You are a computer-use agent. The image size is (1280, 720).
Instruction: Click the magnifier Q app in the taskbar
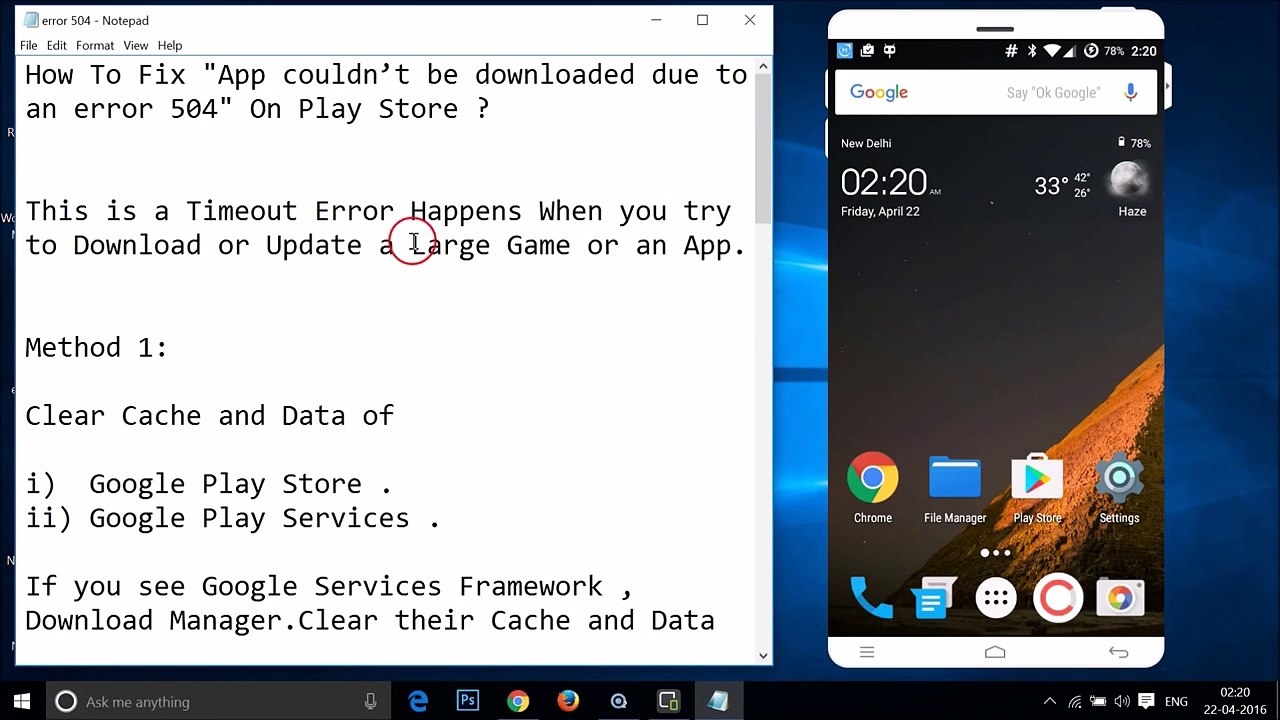pos(618,701)
